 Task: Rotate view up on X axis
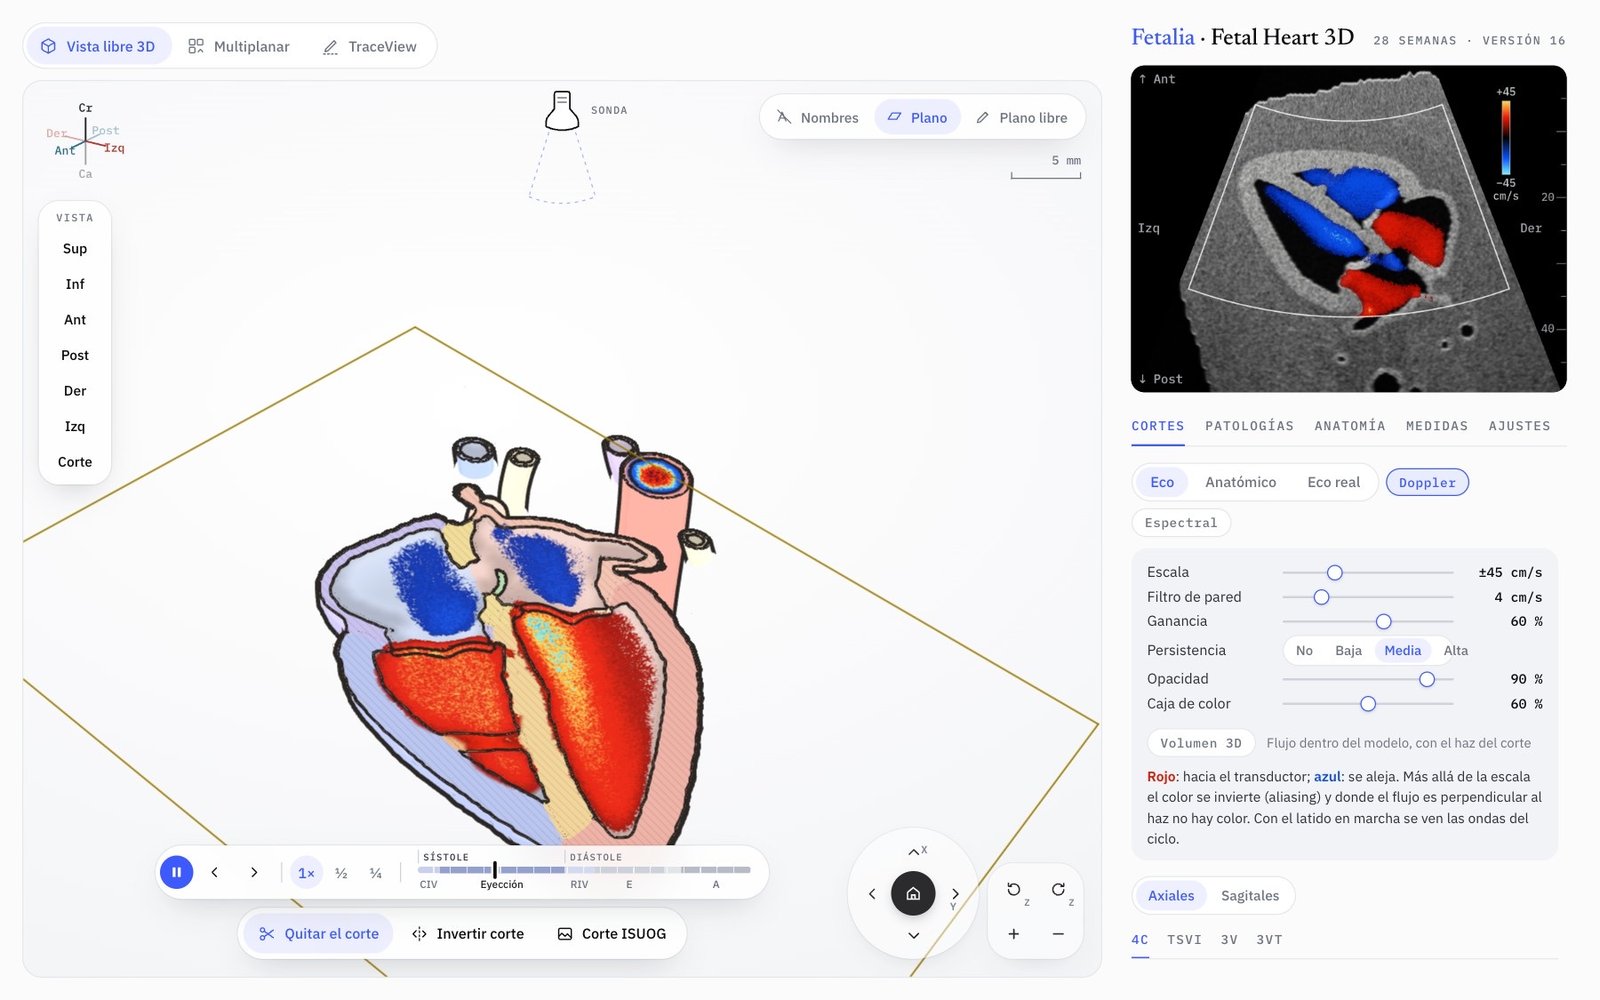coord(914,852)
